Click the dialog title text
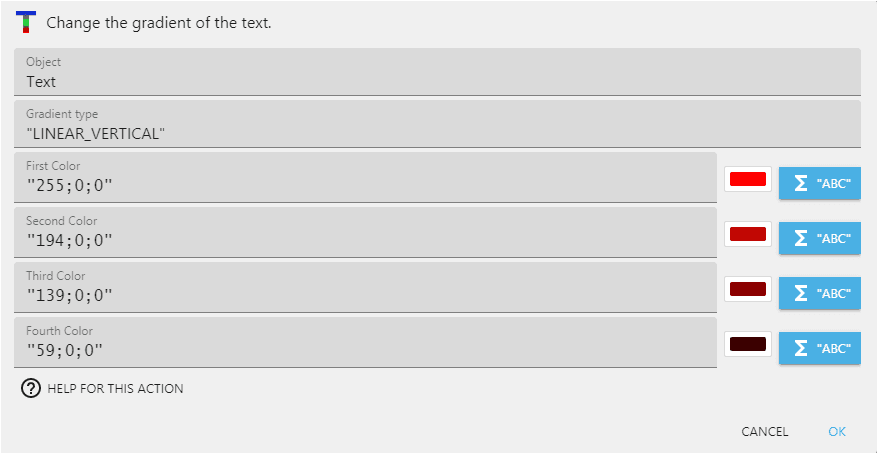 click(x=159, y=23)
